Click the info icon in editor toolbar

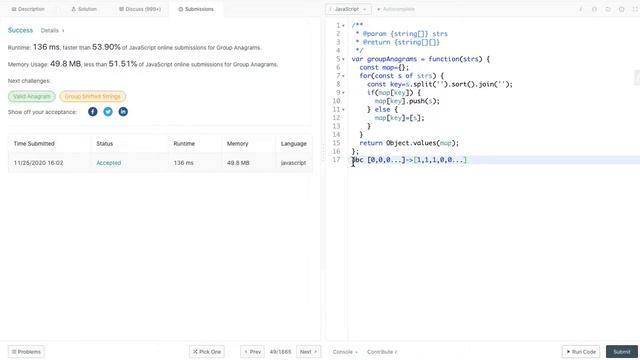coord(581,9)
